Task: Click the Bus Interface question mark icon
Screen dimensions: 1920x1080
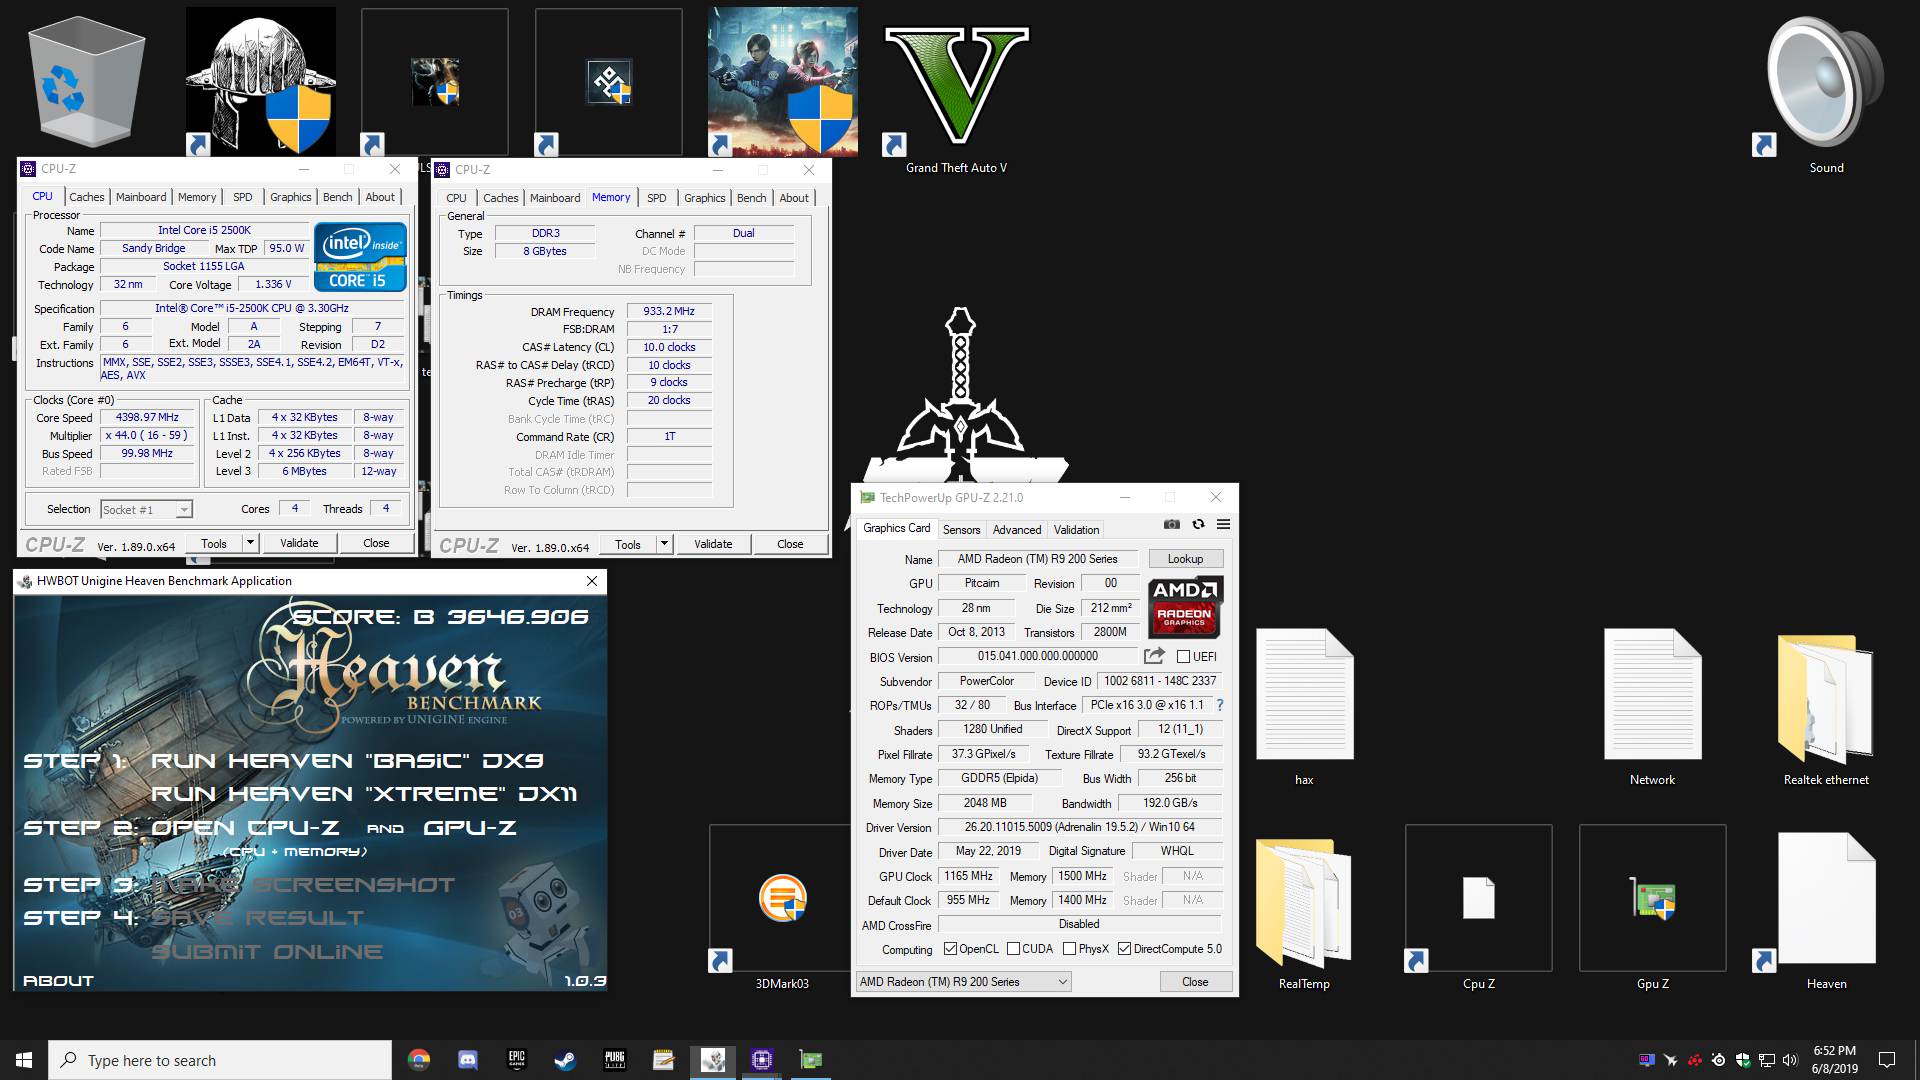Action: [x=1220, y=705]
